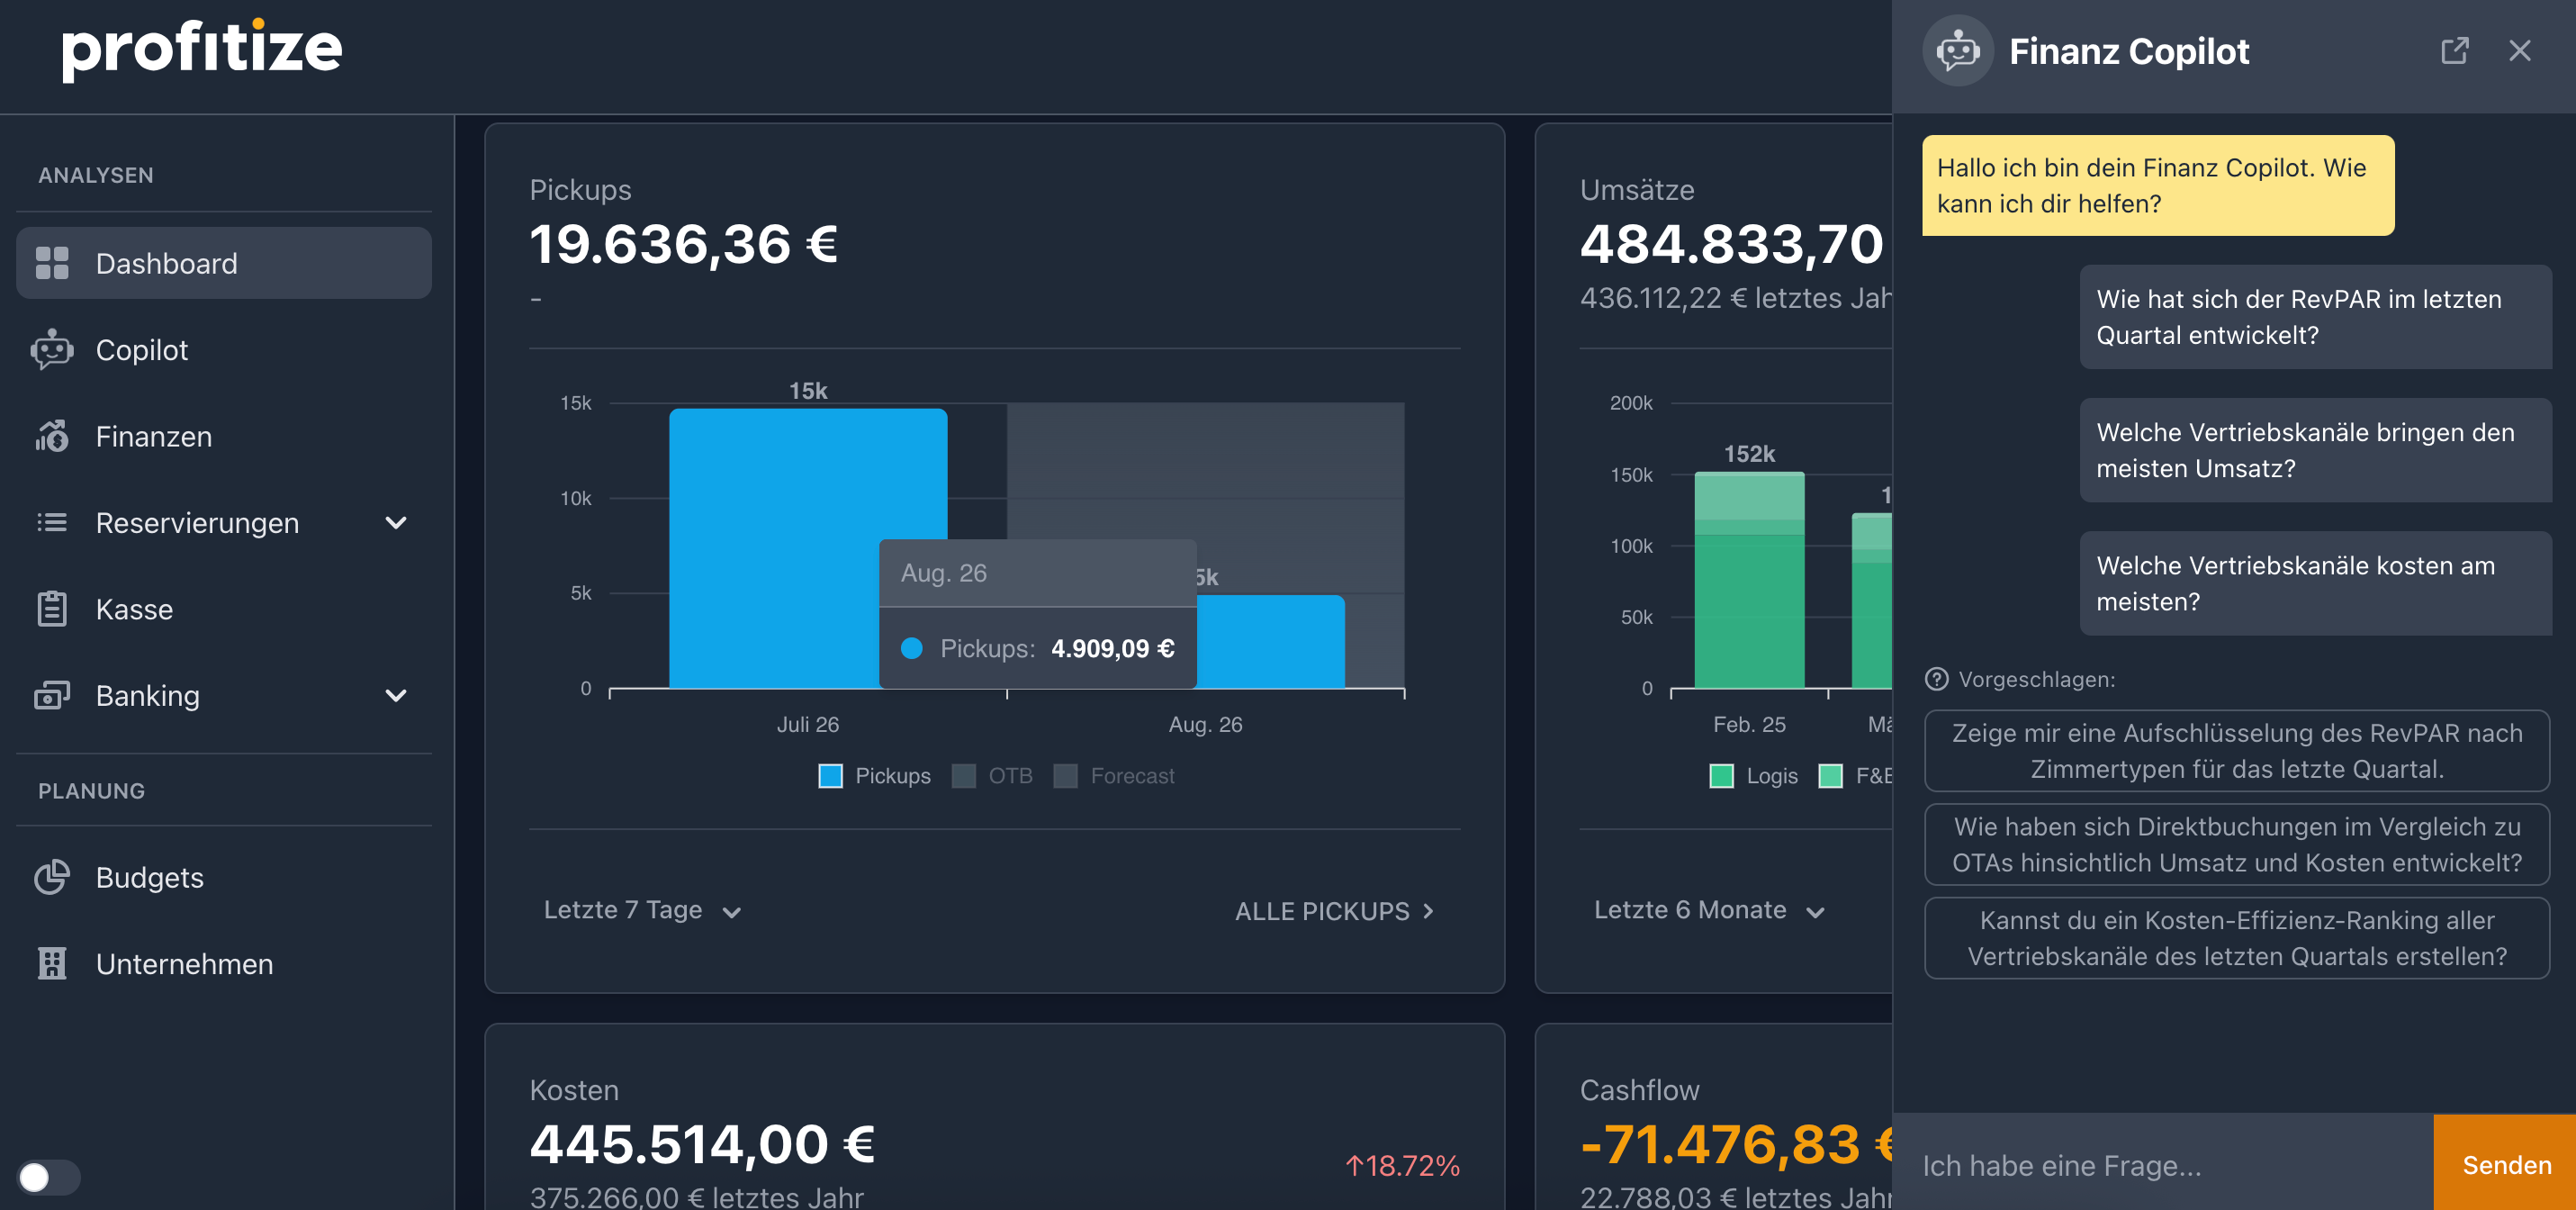Open the ALLE PICKUPS link

pyautogui.click(x=1334, y=911)
